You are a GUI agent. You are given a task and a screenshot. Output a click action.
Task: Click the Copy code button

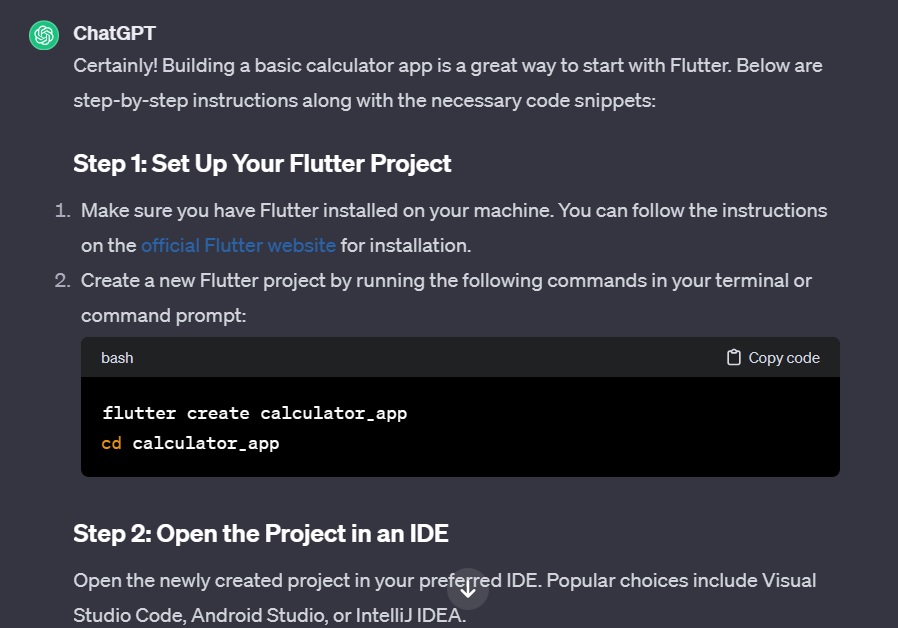[x=772, y=357]
